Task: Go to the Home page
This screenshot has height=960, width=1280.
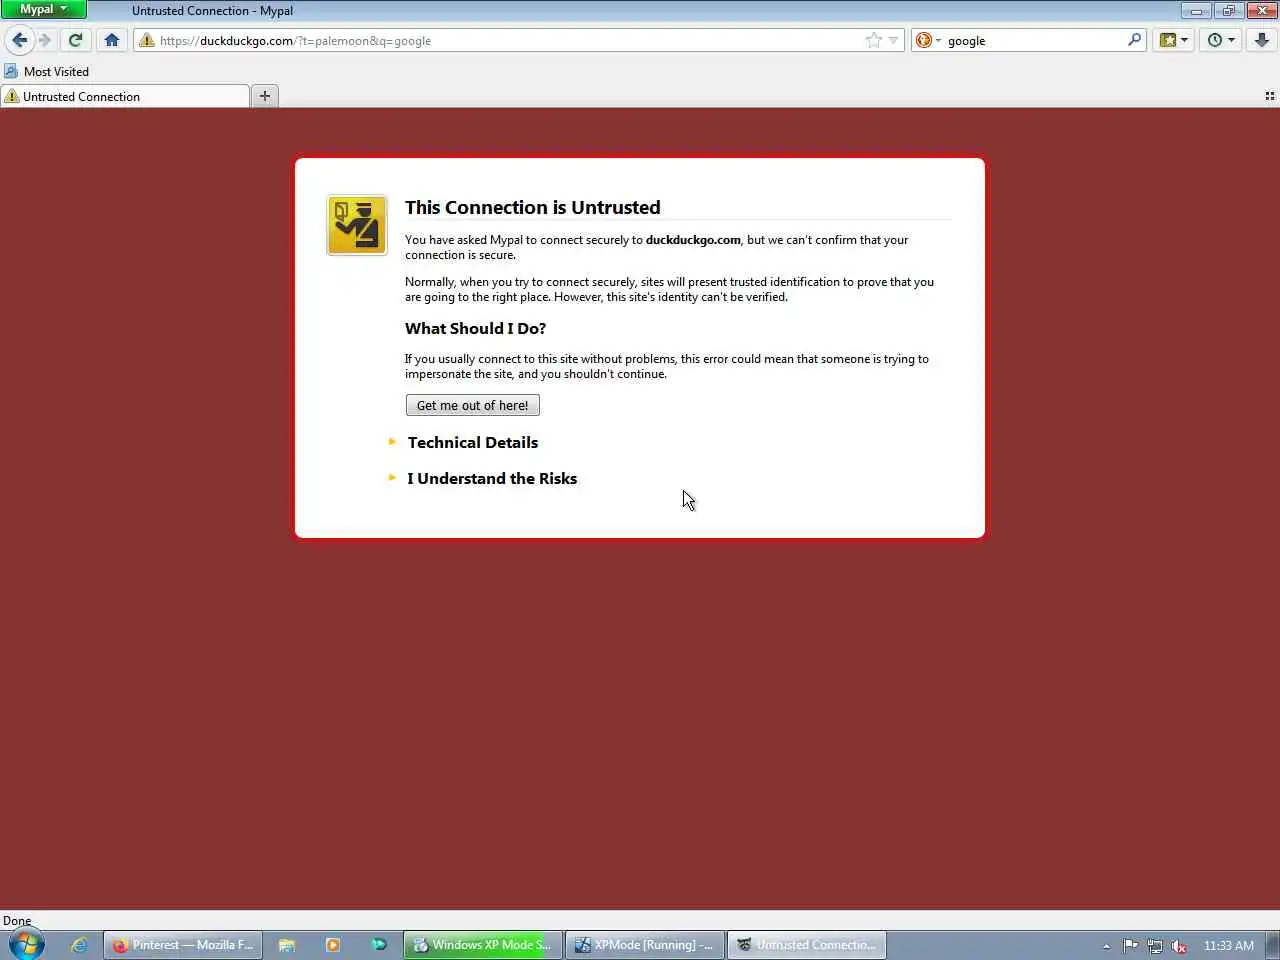Action: click(x=112, y=40)
